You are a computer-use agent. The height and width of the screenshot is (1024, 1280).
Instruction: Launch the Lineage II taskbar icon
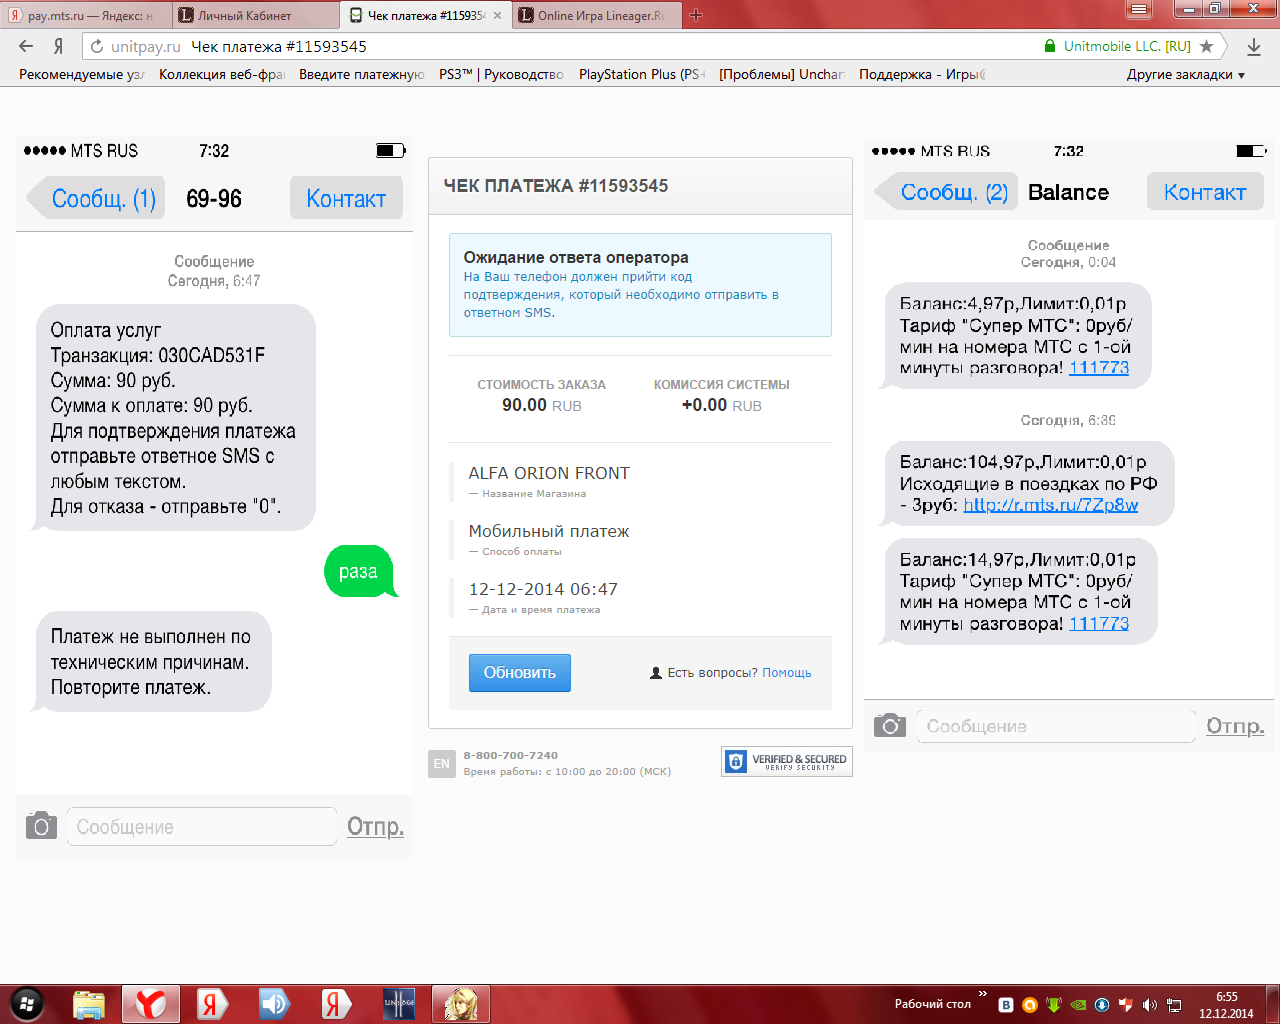399,1004
